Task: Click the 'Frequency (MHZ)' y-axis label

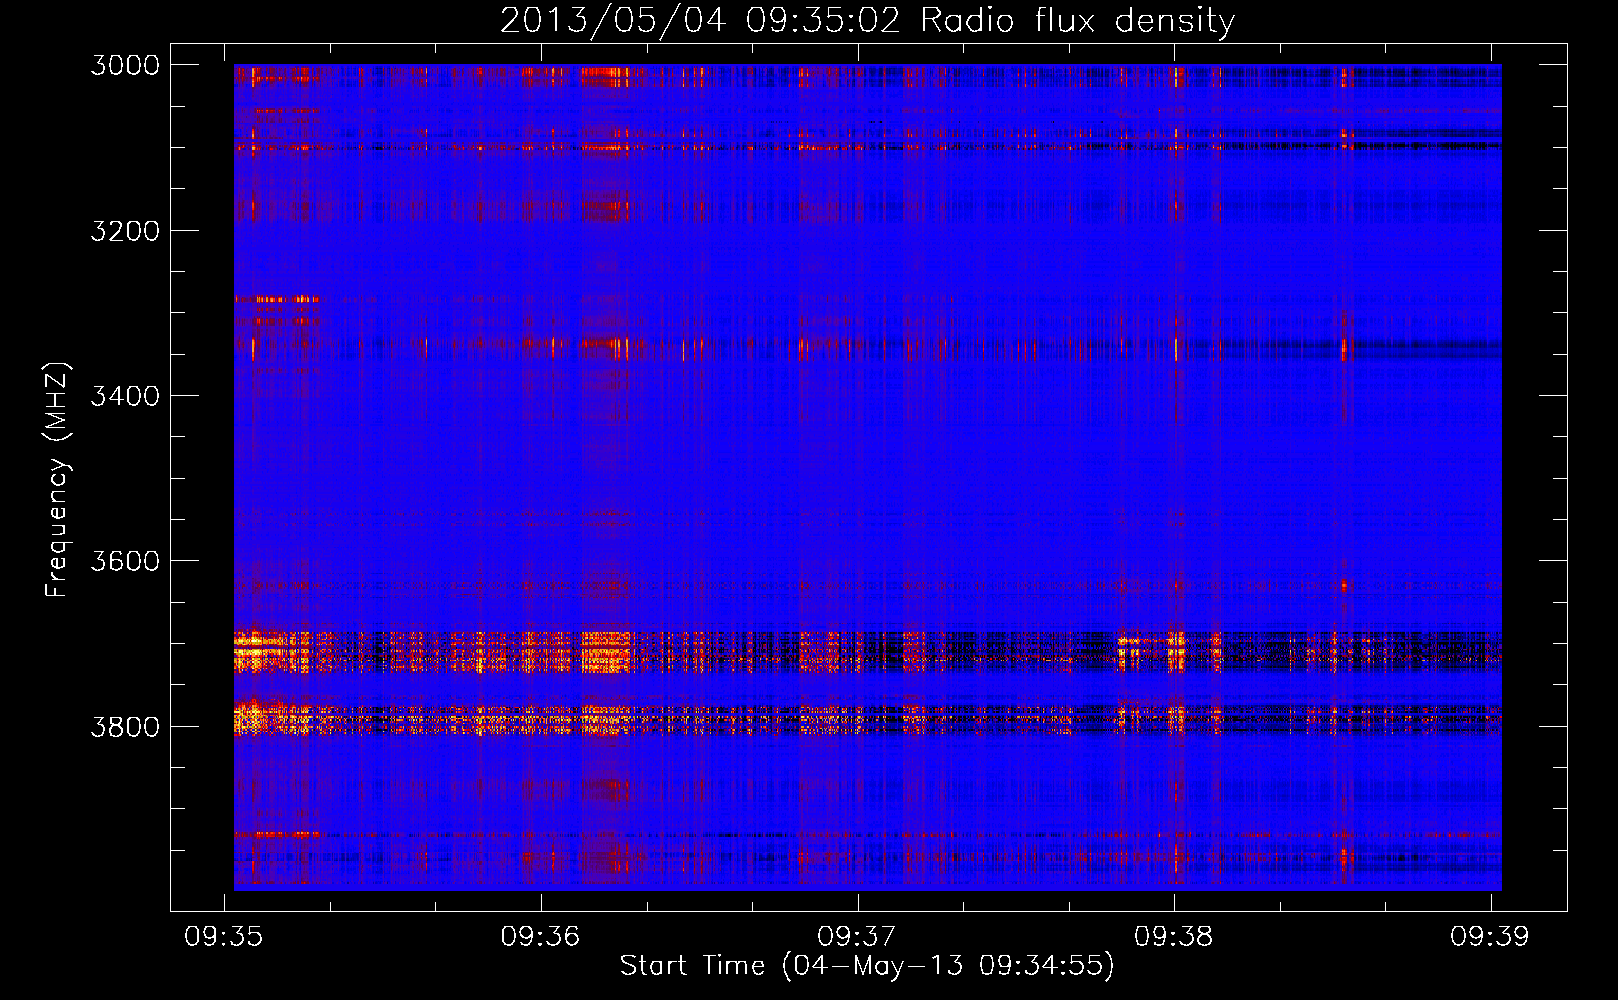Action: [57, 479]
